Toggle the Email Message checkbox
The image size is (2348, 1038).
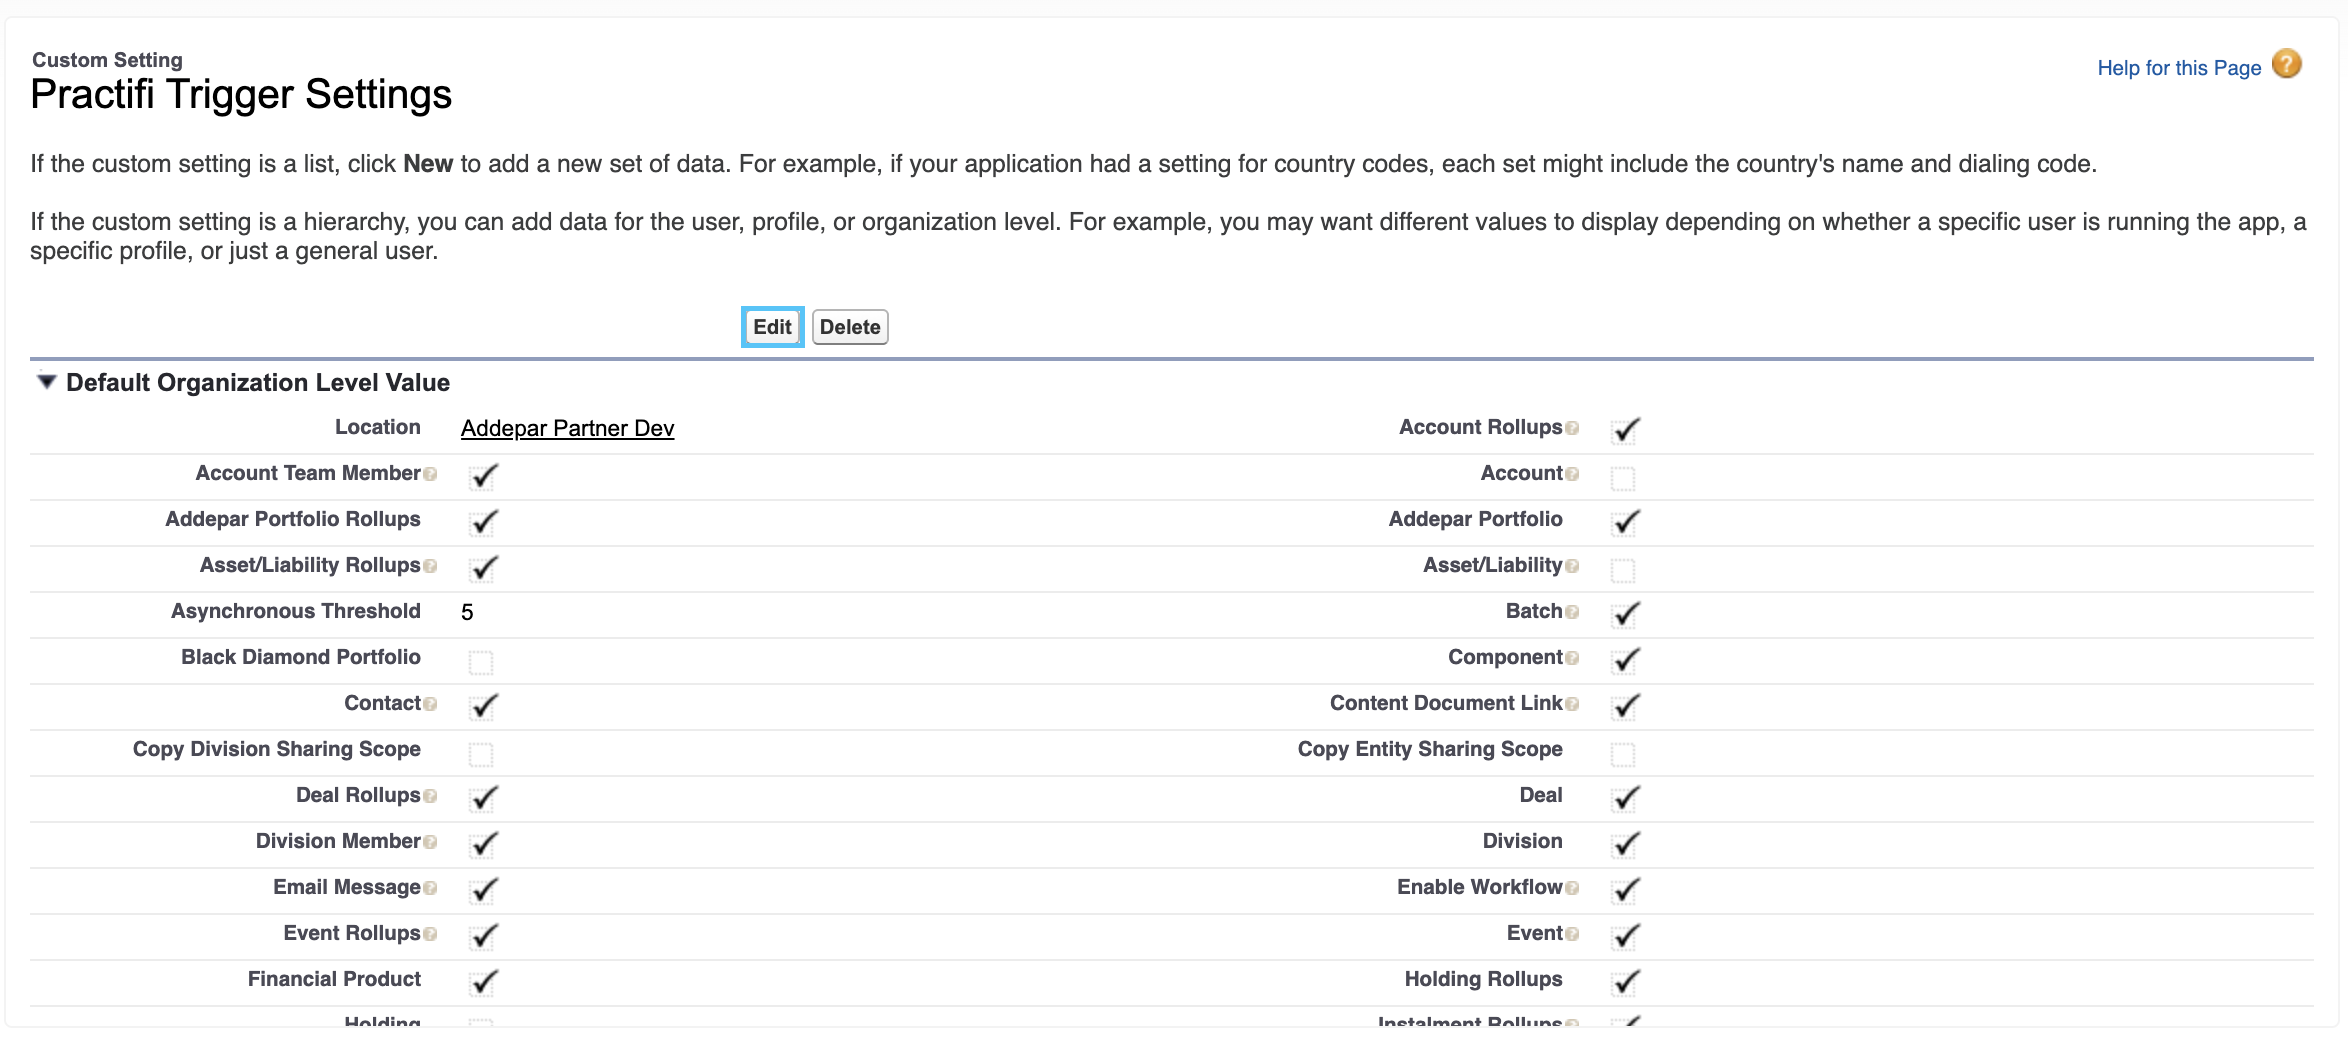point(483,890)
